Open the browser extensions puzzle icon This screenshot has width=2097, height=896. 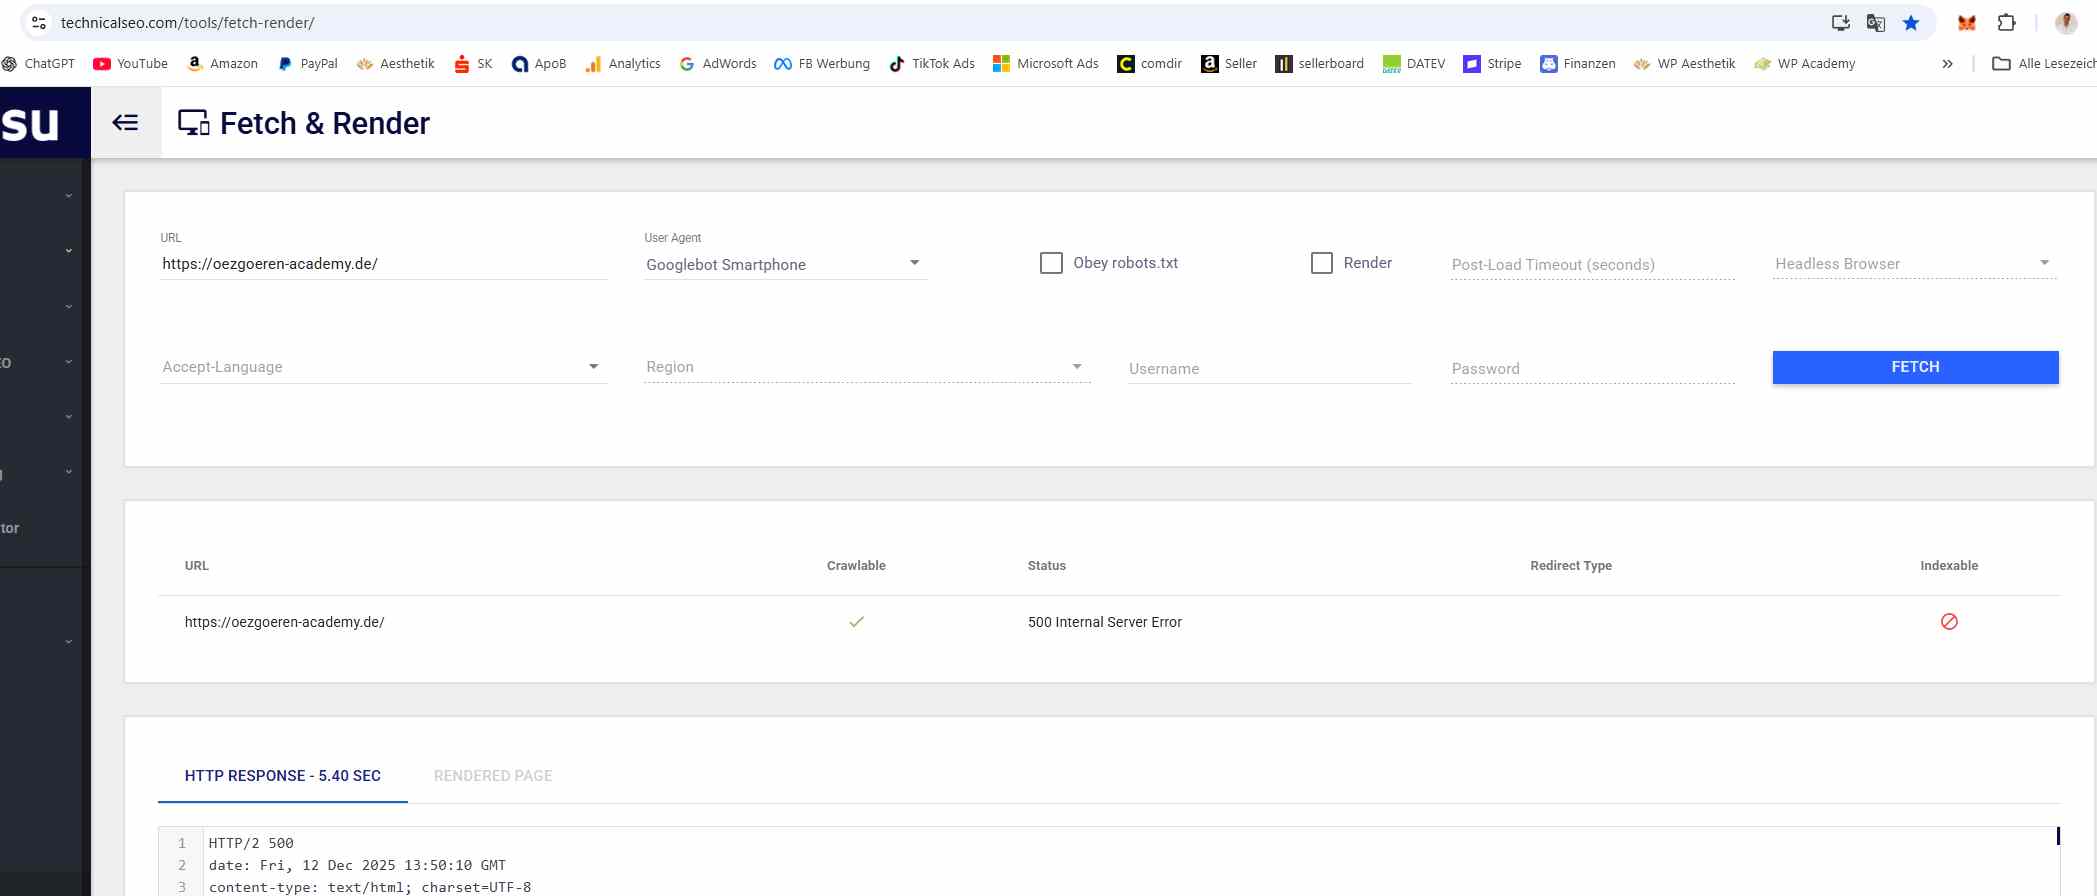click(2006, 23)
